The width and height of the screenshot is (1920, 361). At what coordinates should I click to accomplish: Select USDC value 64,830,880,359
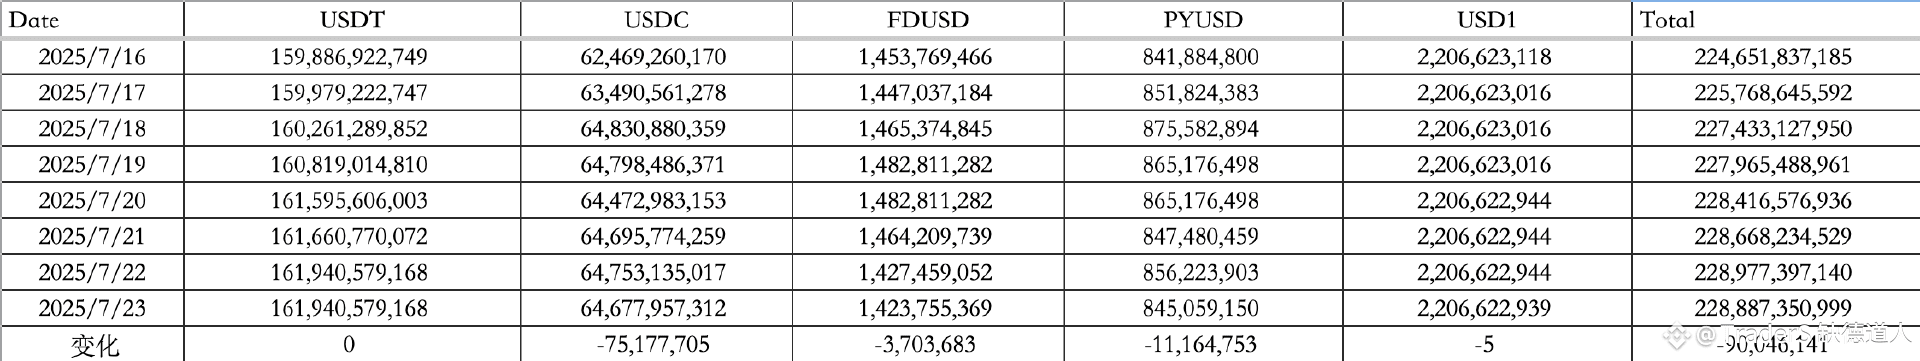(656, 129)
